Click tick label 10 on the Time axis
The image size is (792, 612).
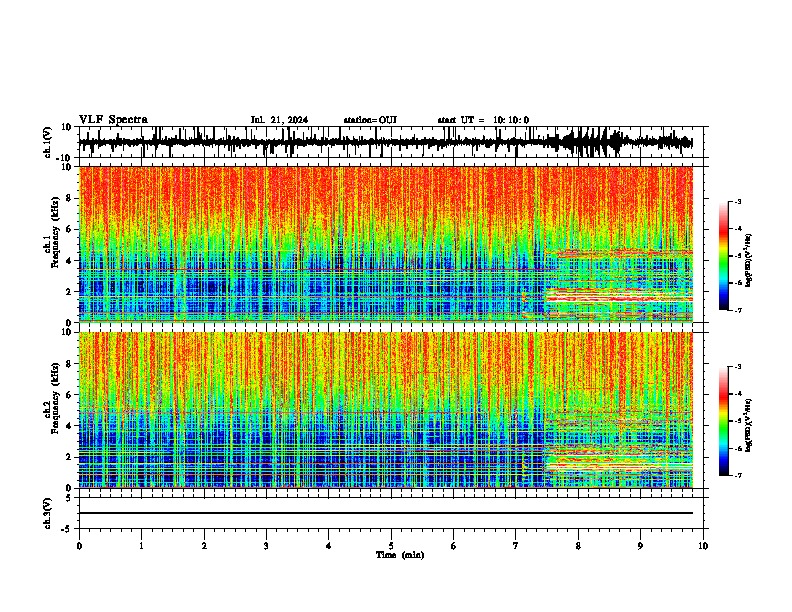click(x=703, y=546)
